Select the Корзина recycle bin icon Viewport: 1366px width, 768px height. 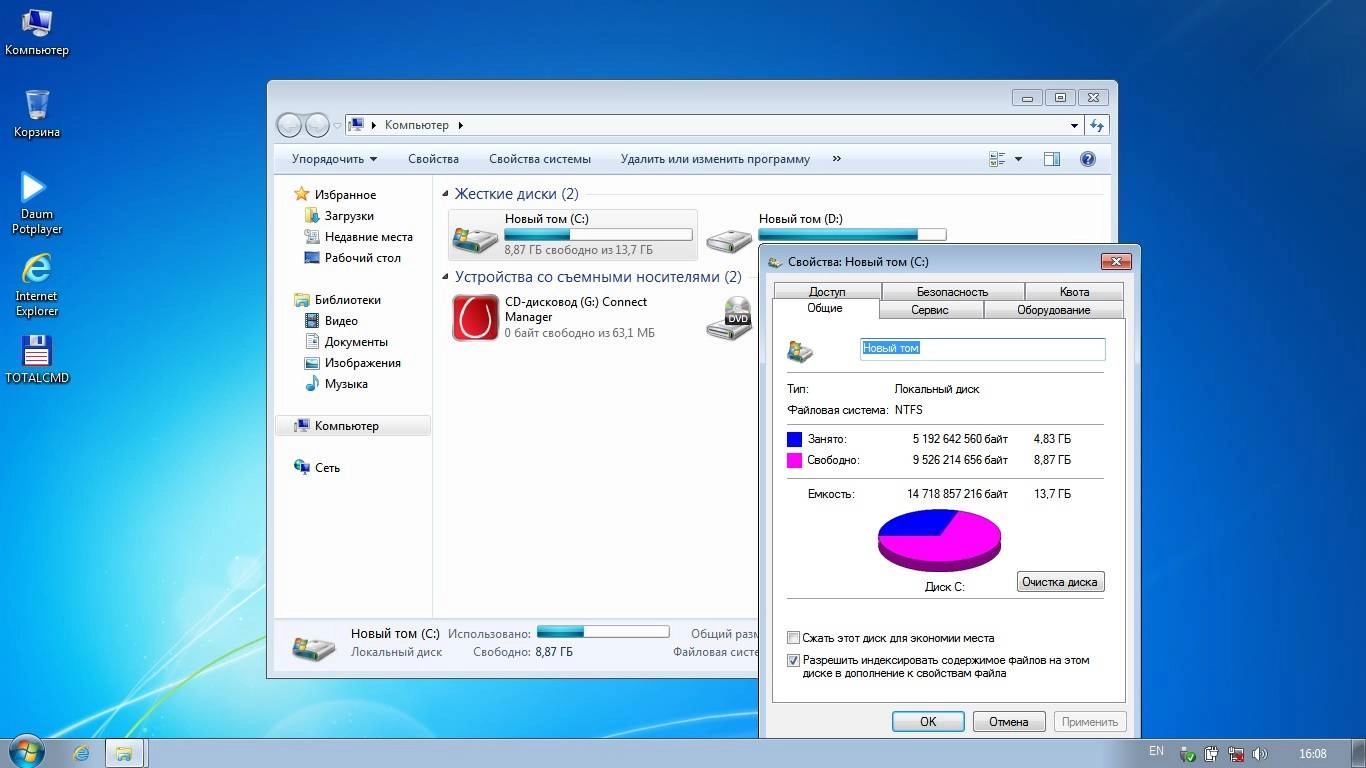[x=37, y=113]
